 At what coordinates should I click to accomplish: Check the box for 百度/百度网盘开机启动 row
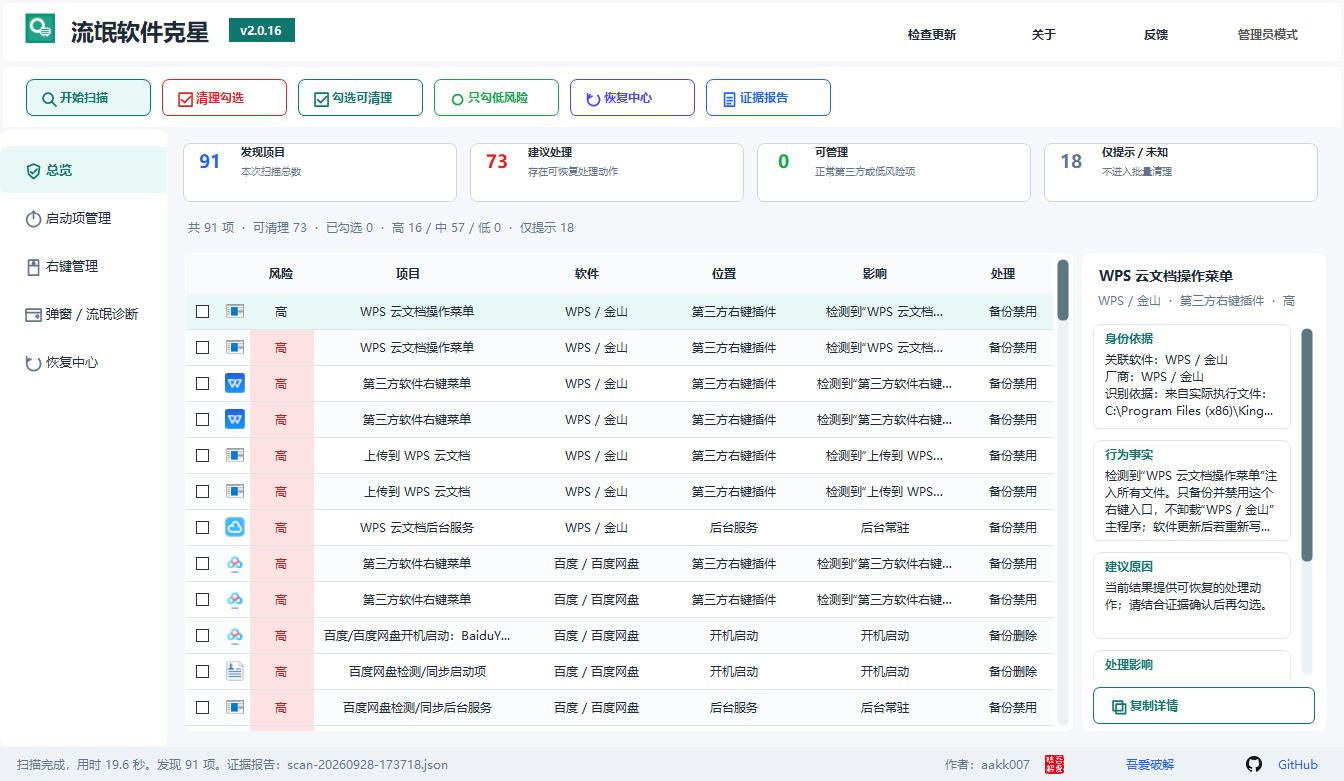203,635
